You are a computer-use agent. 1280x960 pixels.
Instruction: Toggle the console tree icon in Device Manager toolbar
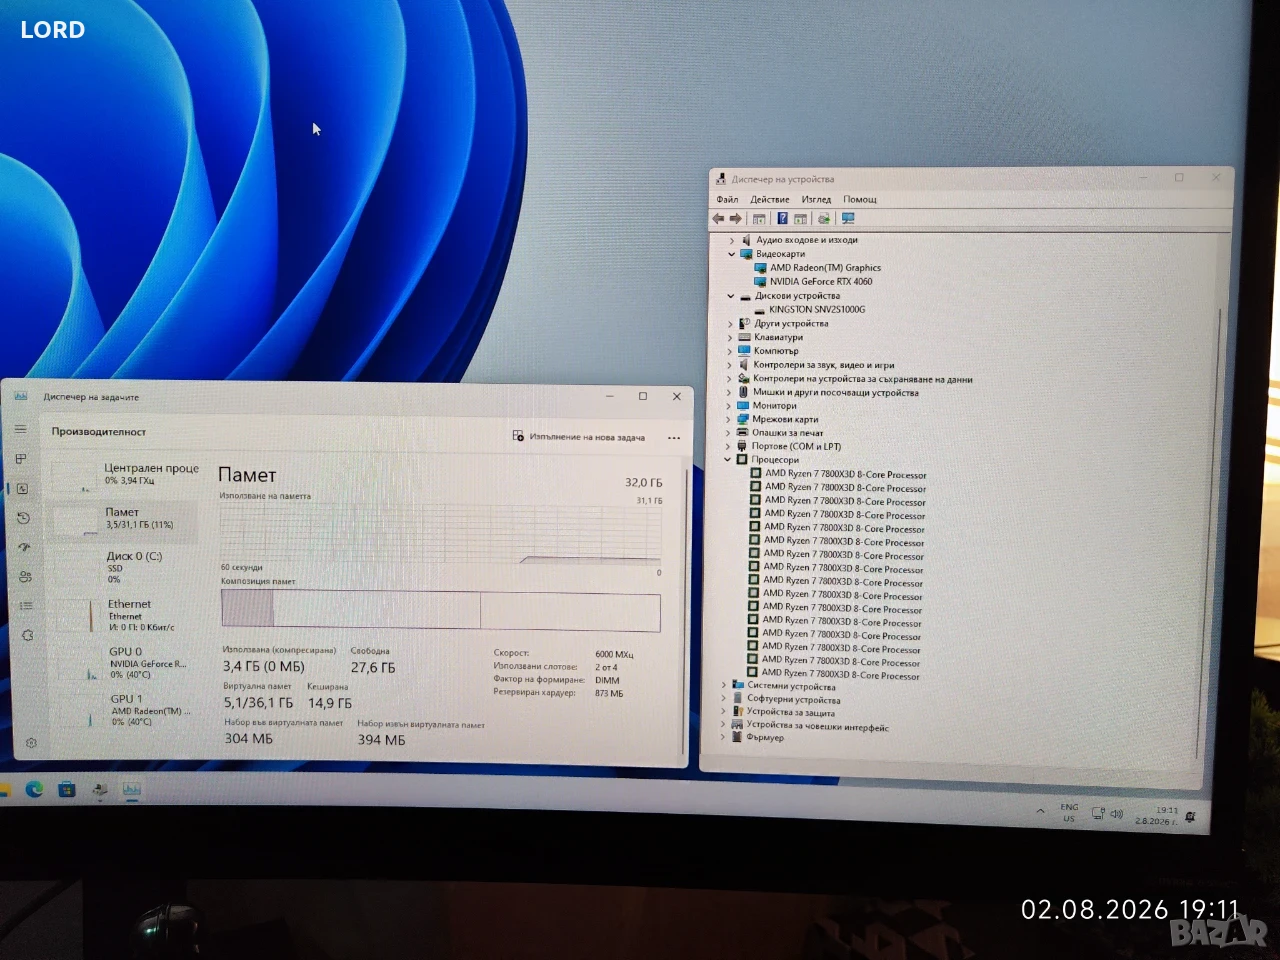tap(759, 219)
